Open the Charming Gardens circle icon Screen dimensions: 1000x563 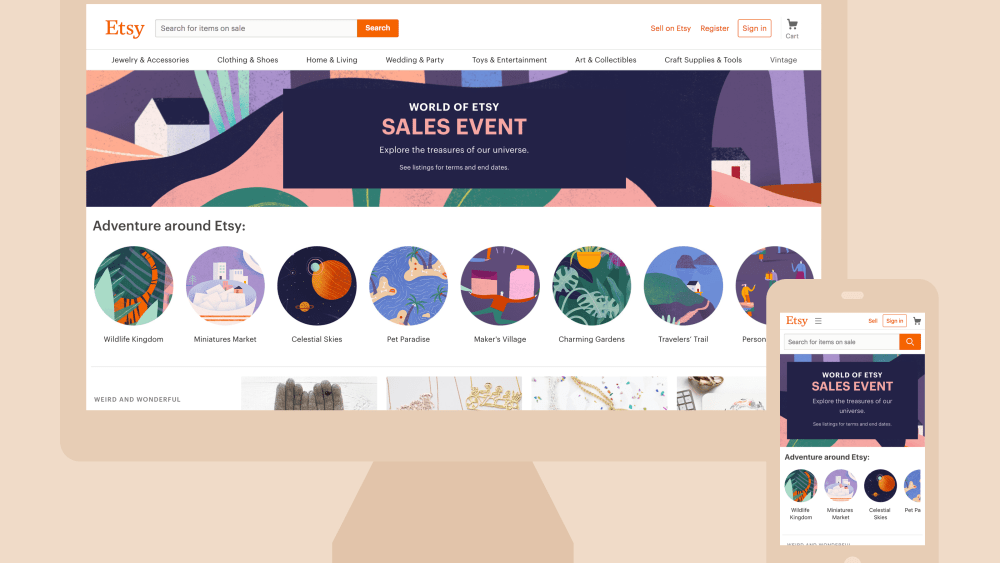(x=592, y=286)
